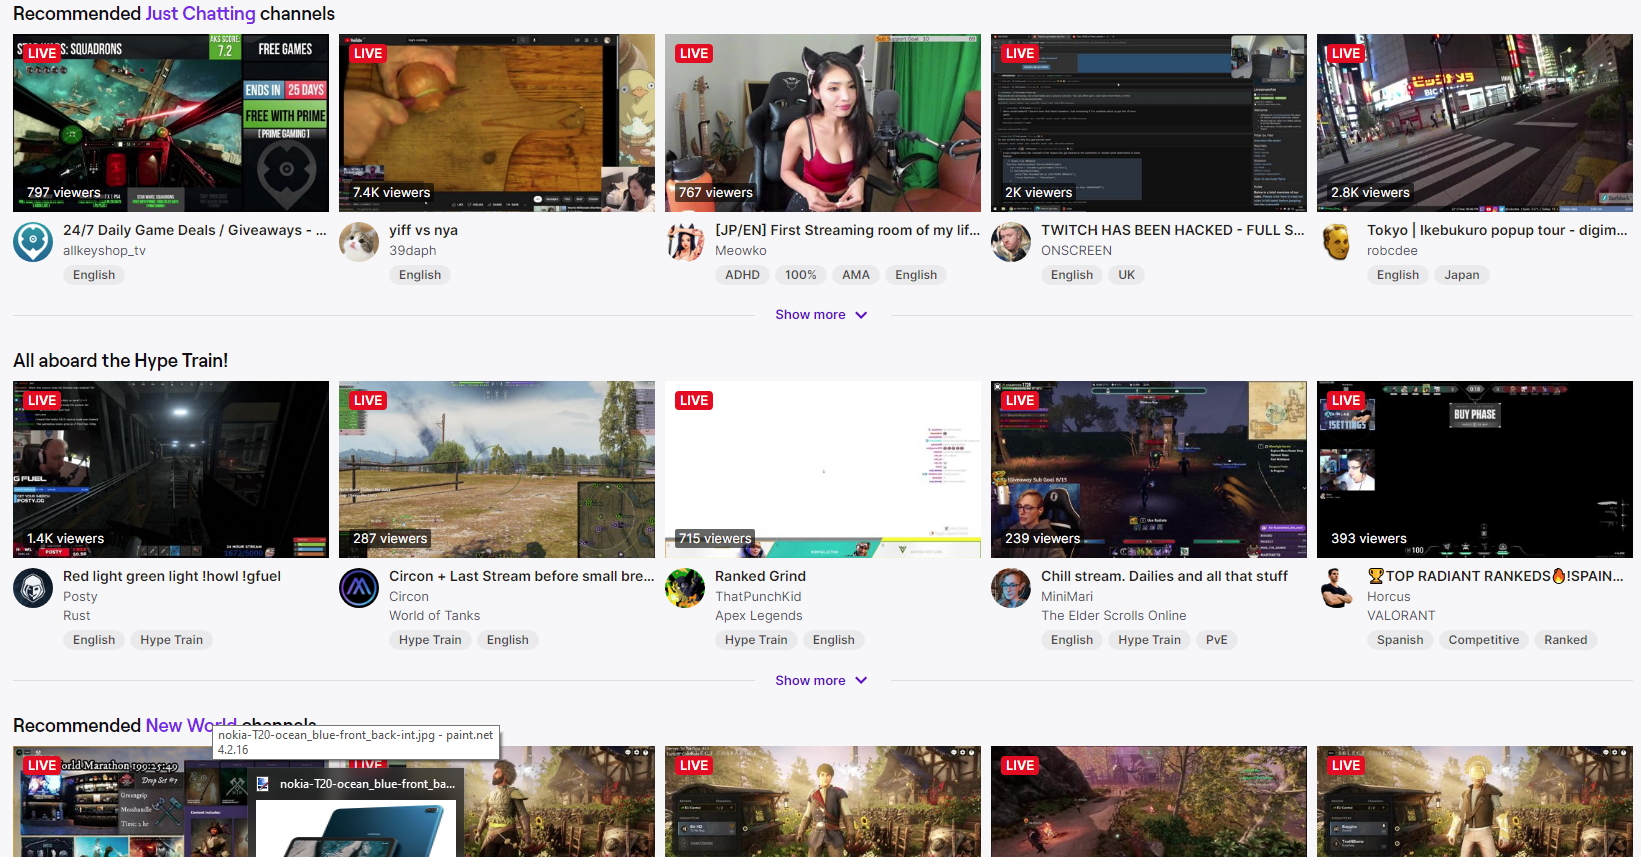Open 'yiff vs nya' stream title
1641x857 pixels.
423,230
